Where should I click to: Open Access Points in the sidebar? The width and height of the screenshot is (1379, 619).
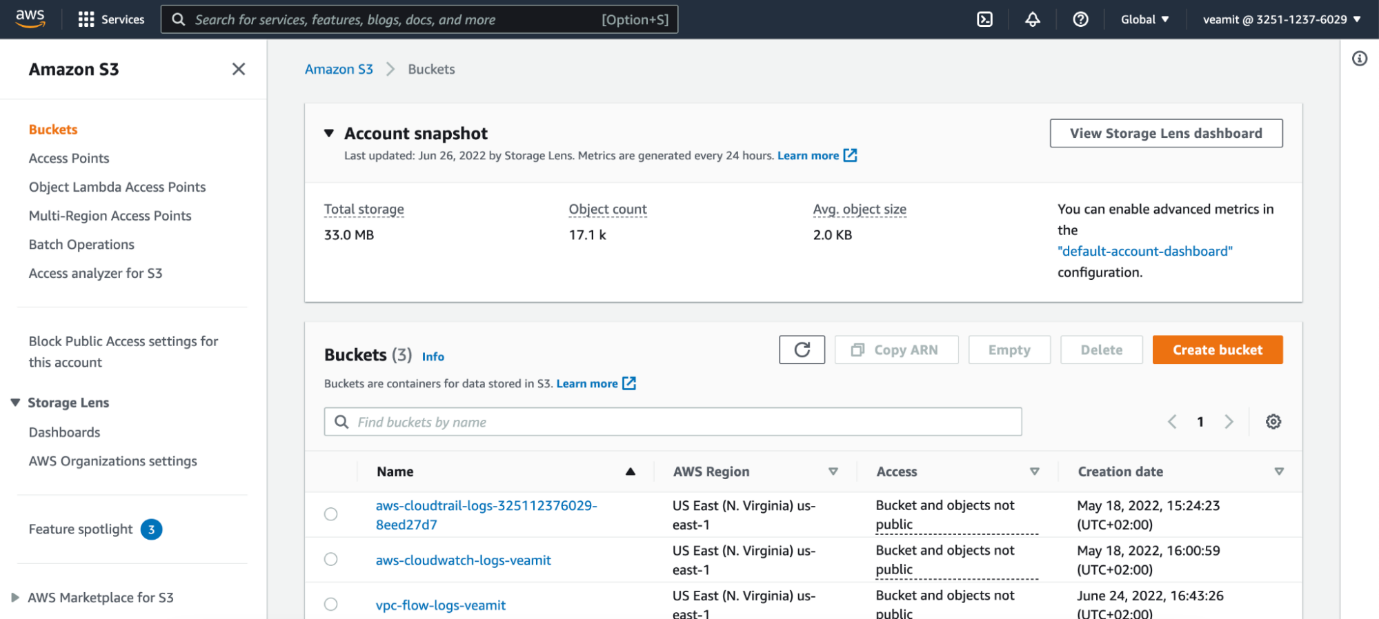click(x=69, y=158)
